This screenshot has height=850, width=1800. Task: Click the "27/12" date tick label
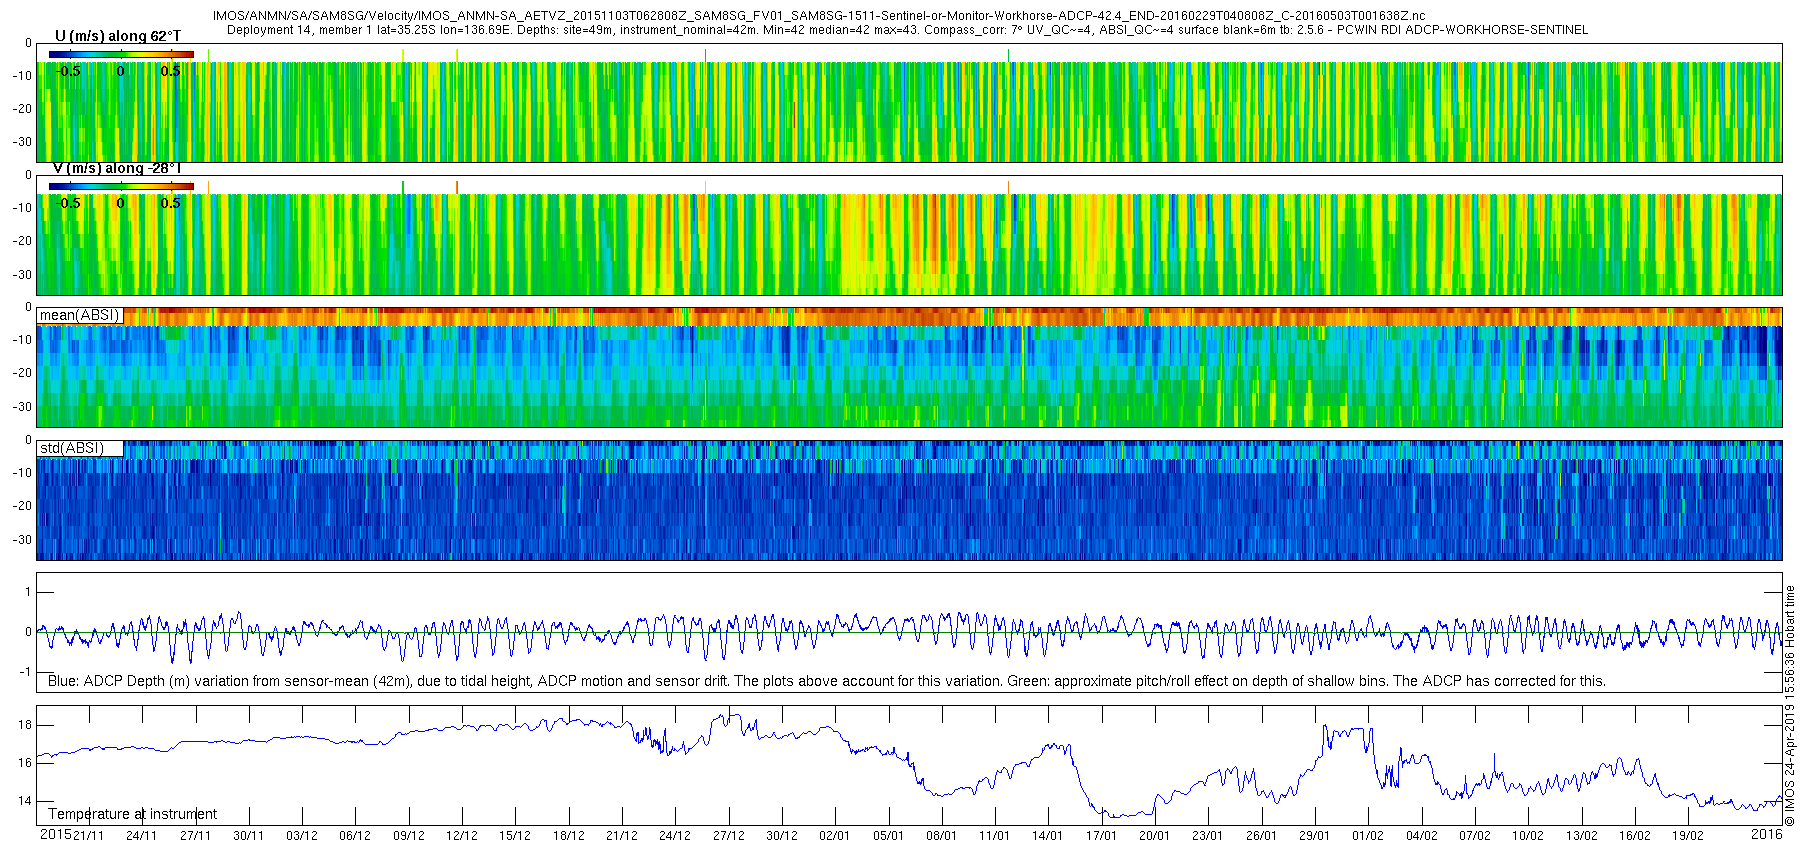tap(728, 835)
